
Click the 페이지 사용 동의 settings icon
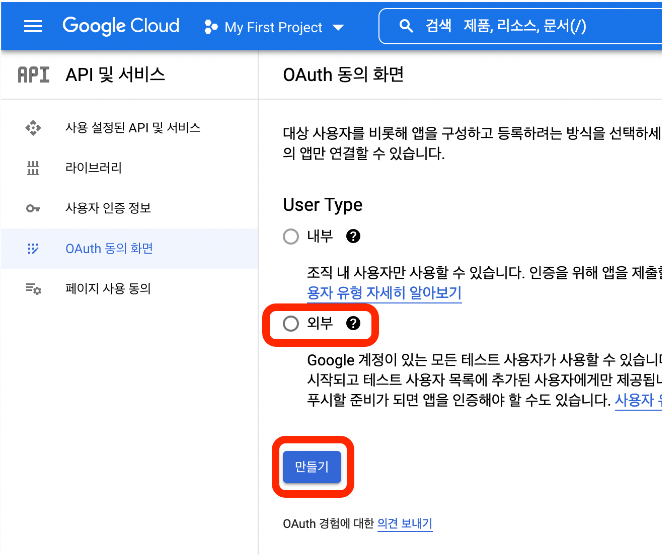click(x=33, y=289)
